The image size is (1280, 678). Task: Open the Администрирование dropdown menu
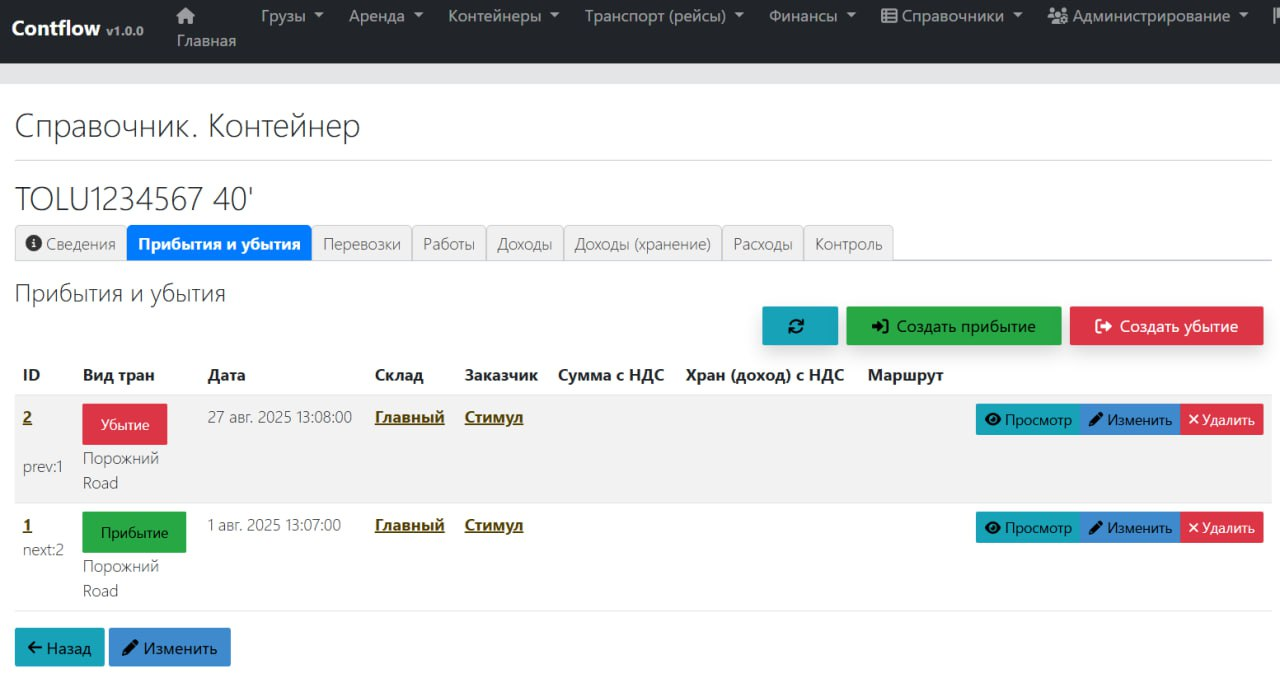(x=1148, y=16)
